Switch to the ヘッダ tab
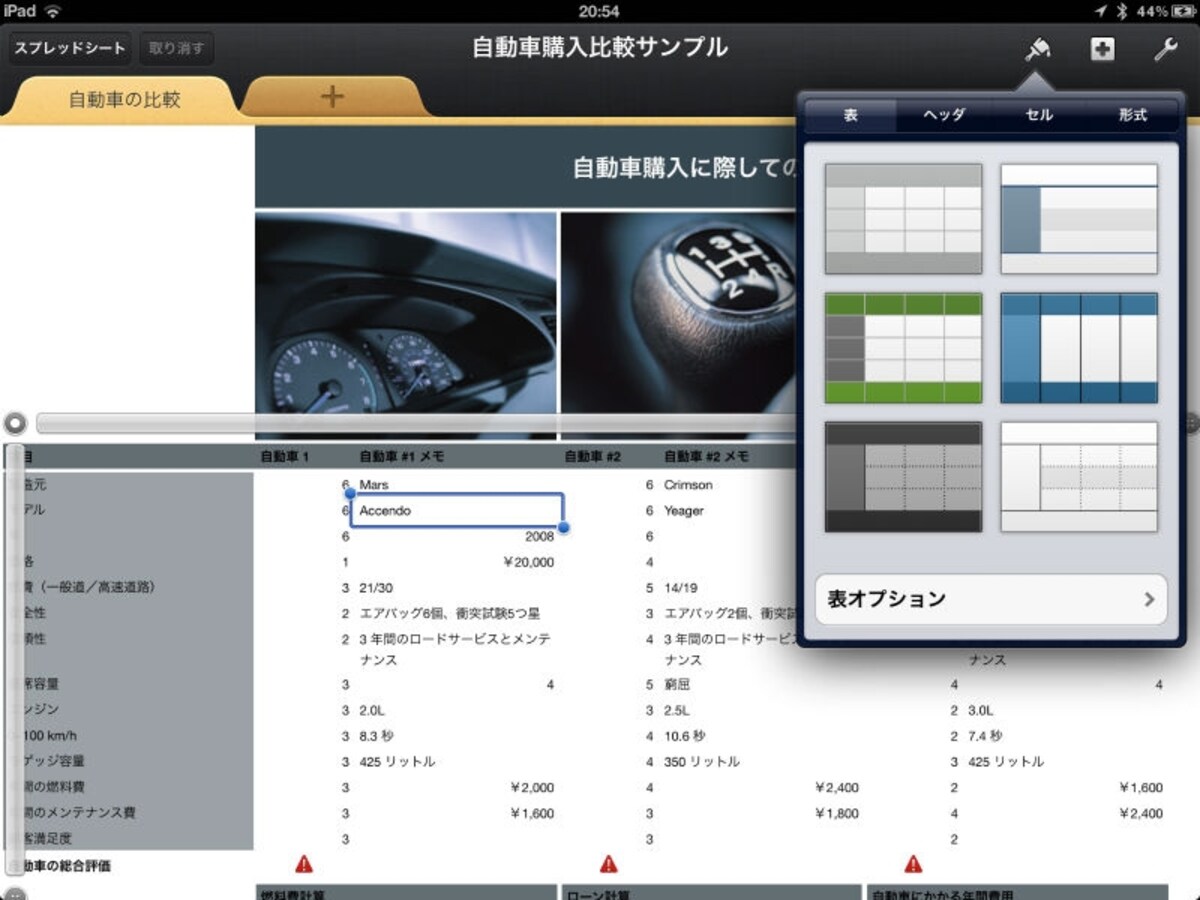 [x=944, y=115]
